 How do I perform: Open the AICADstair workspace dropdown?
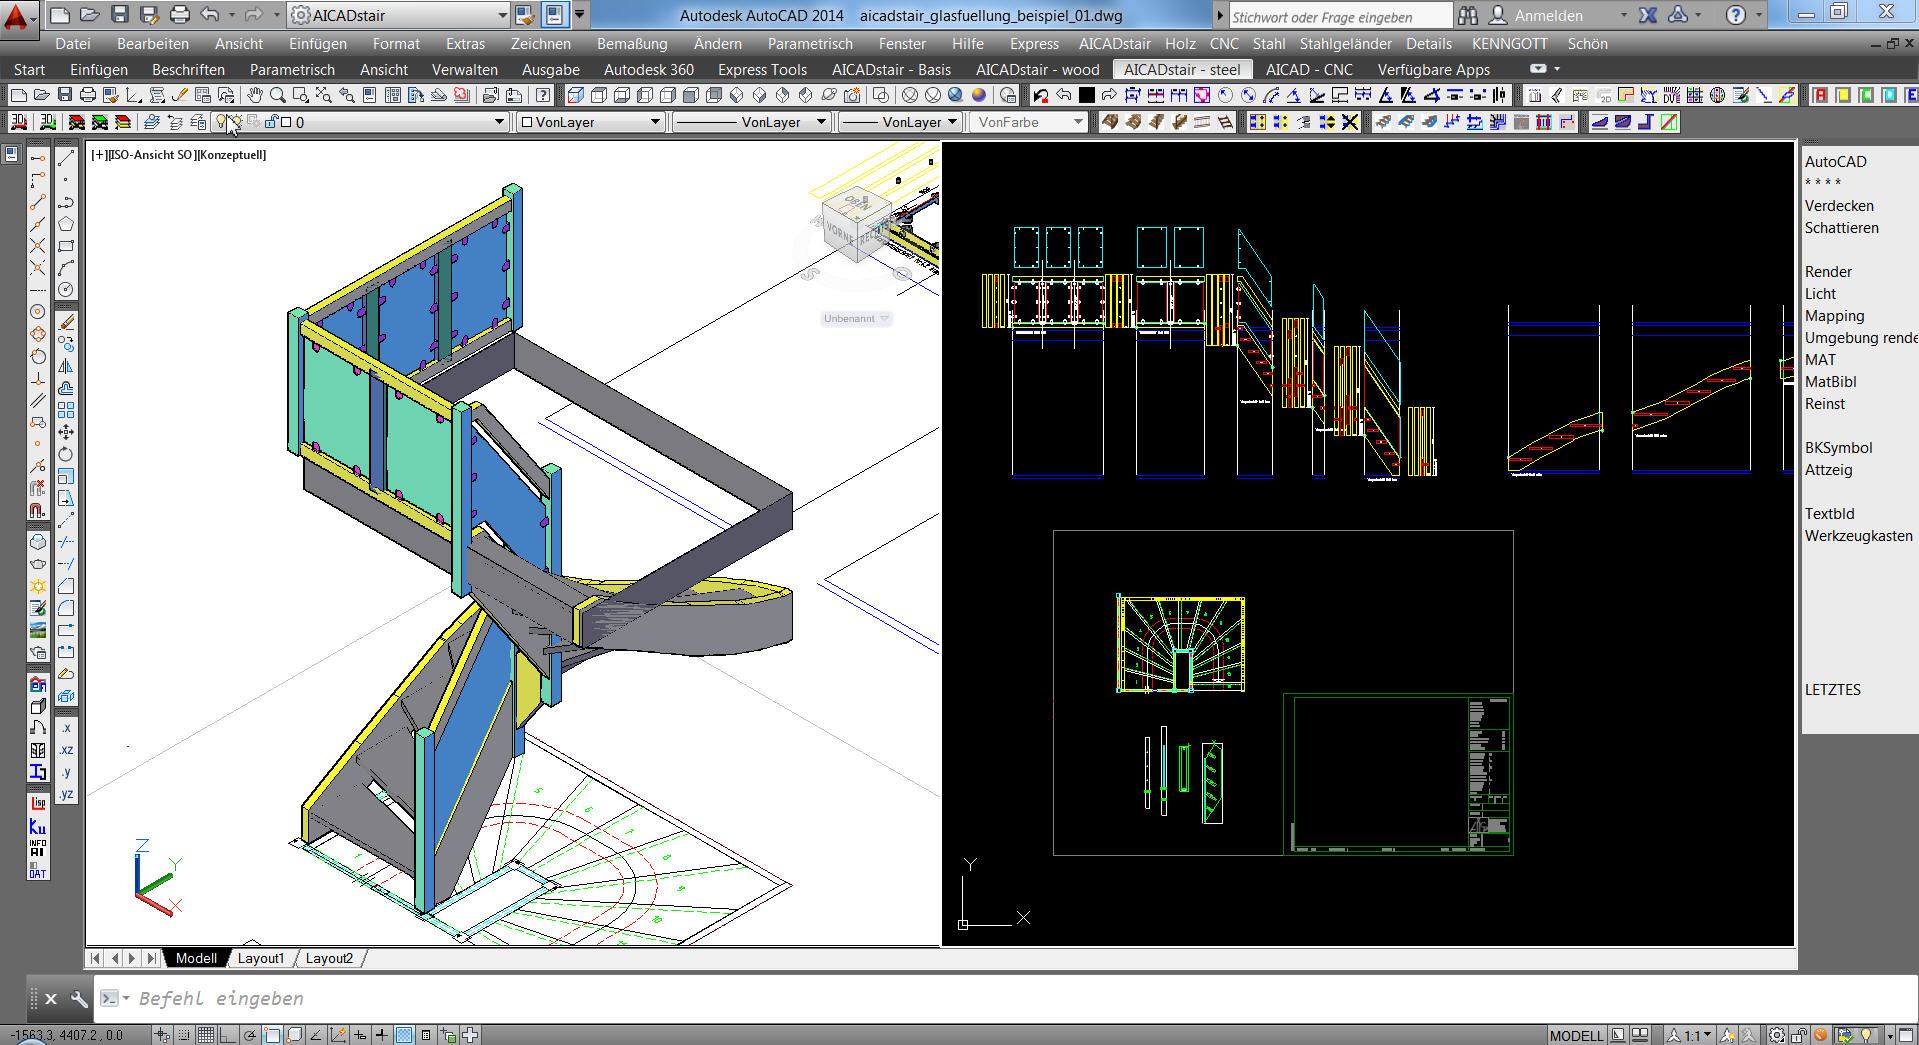tap(502, 15)
